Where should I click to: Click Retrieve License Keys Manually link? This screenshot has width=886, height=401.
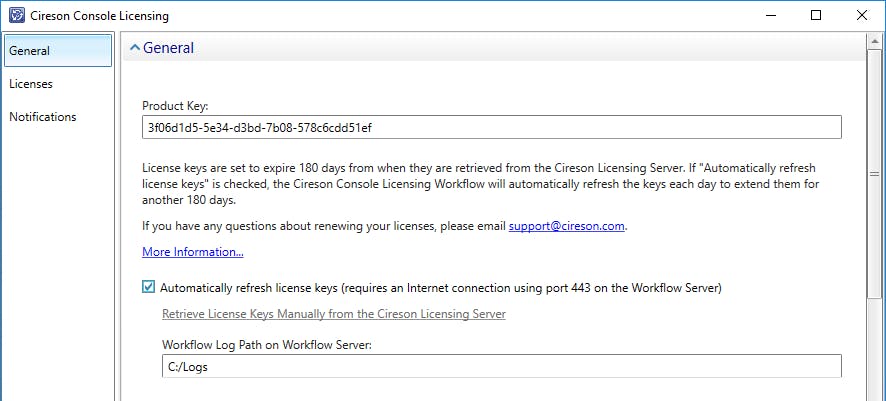(x=334, y=314)
